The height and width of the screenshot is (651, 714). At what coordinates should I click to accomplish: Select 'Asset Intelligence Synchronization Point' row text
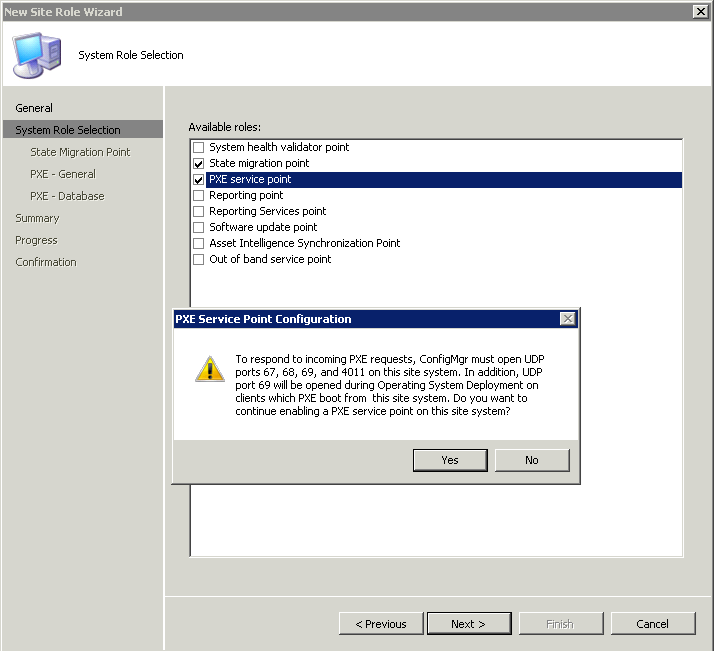click(305, 243)
